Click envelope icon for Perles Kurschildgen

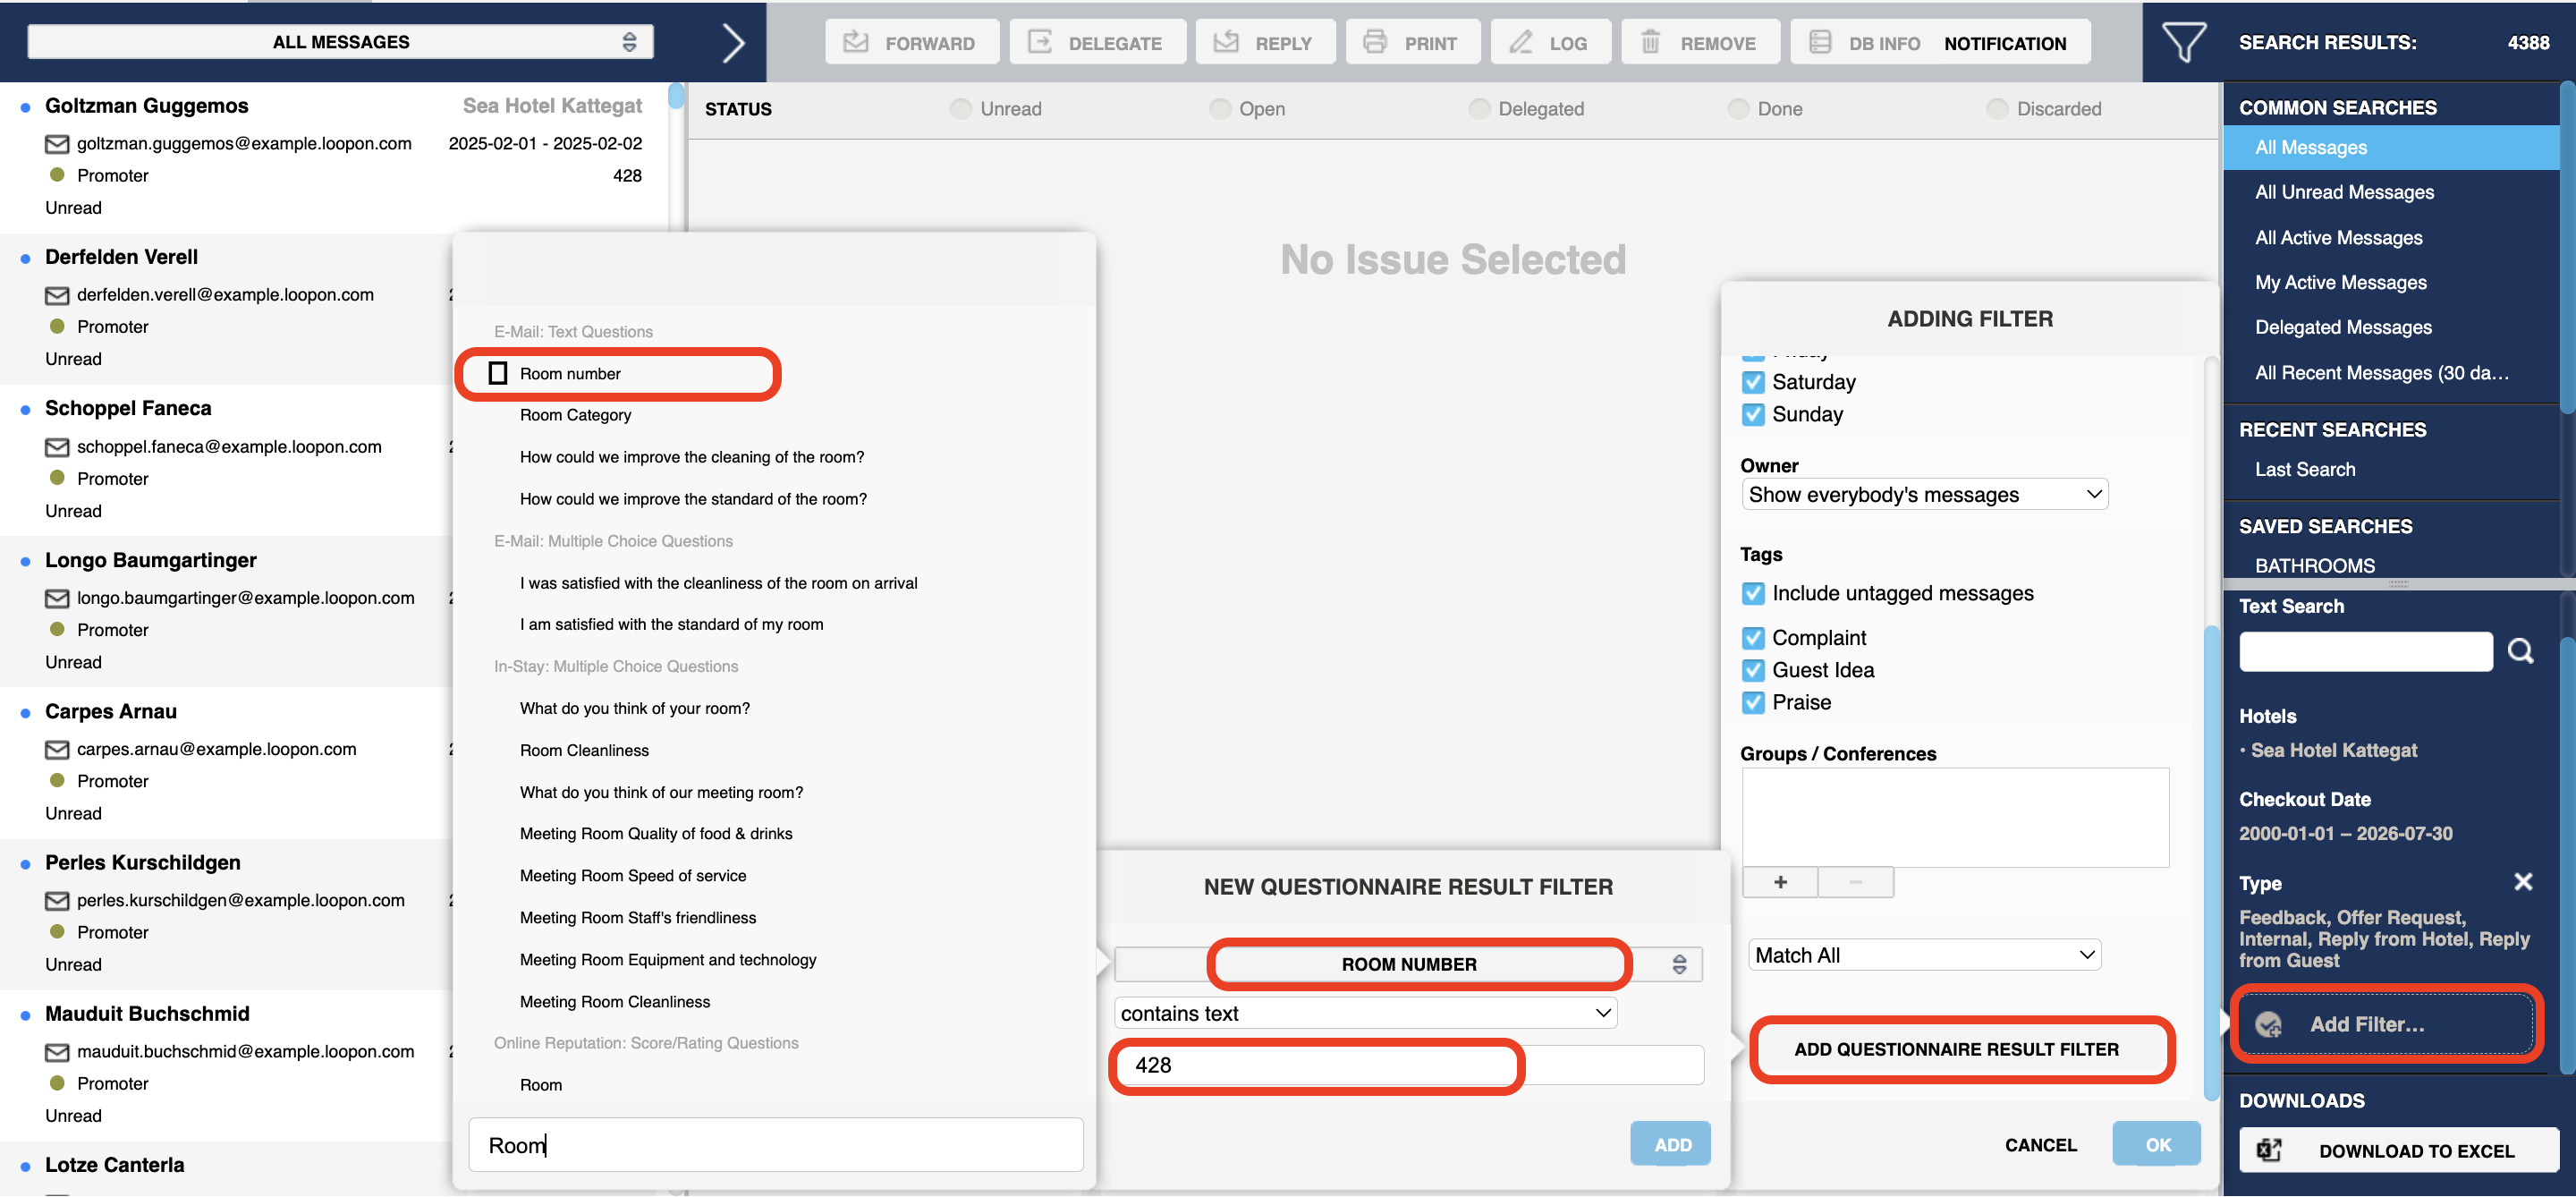click(57, 901)
